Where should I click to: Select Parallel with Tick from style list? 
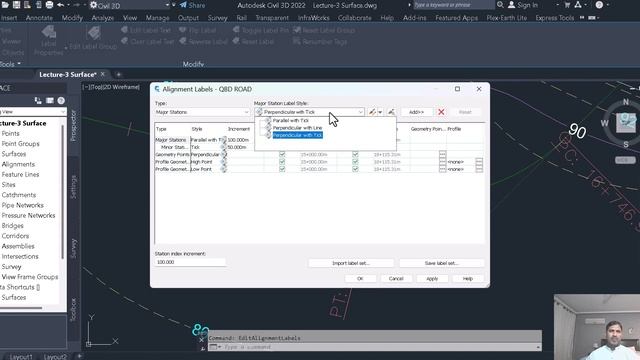pos(291,120)
